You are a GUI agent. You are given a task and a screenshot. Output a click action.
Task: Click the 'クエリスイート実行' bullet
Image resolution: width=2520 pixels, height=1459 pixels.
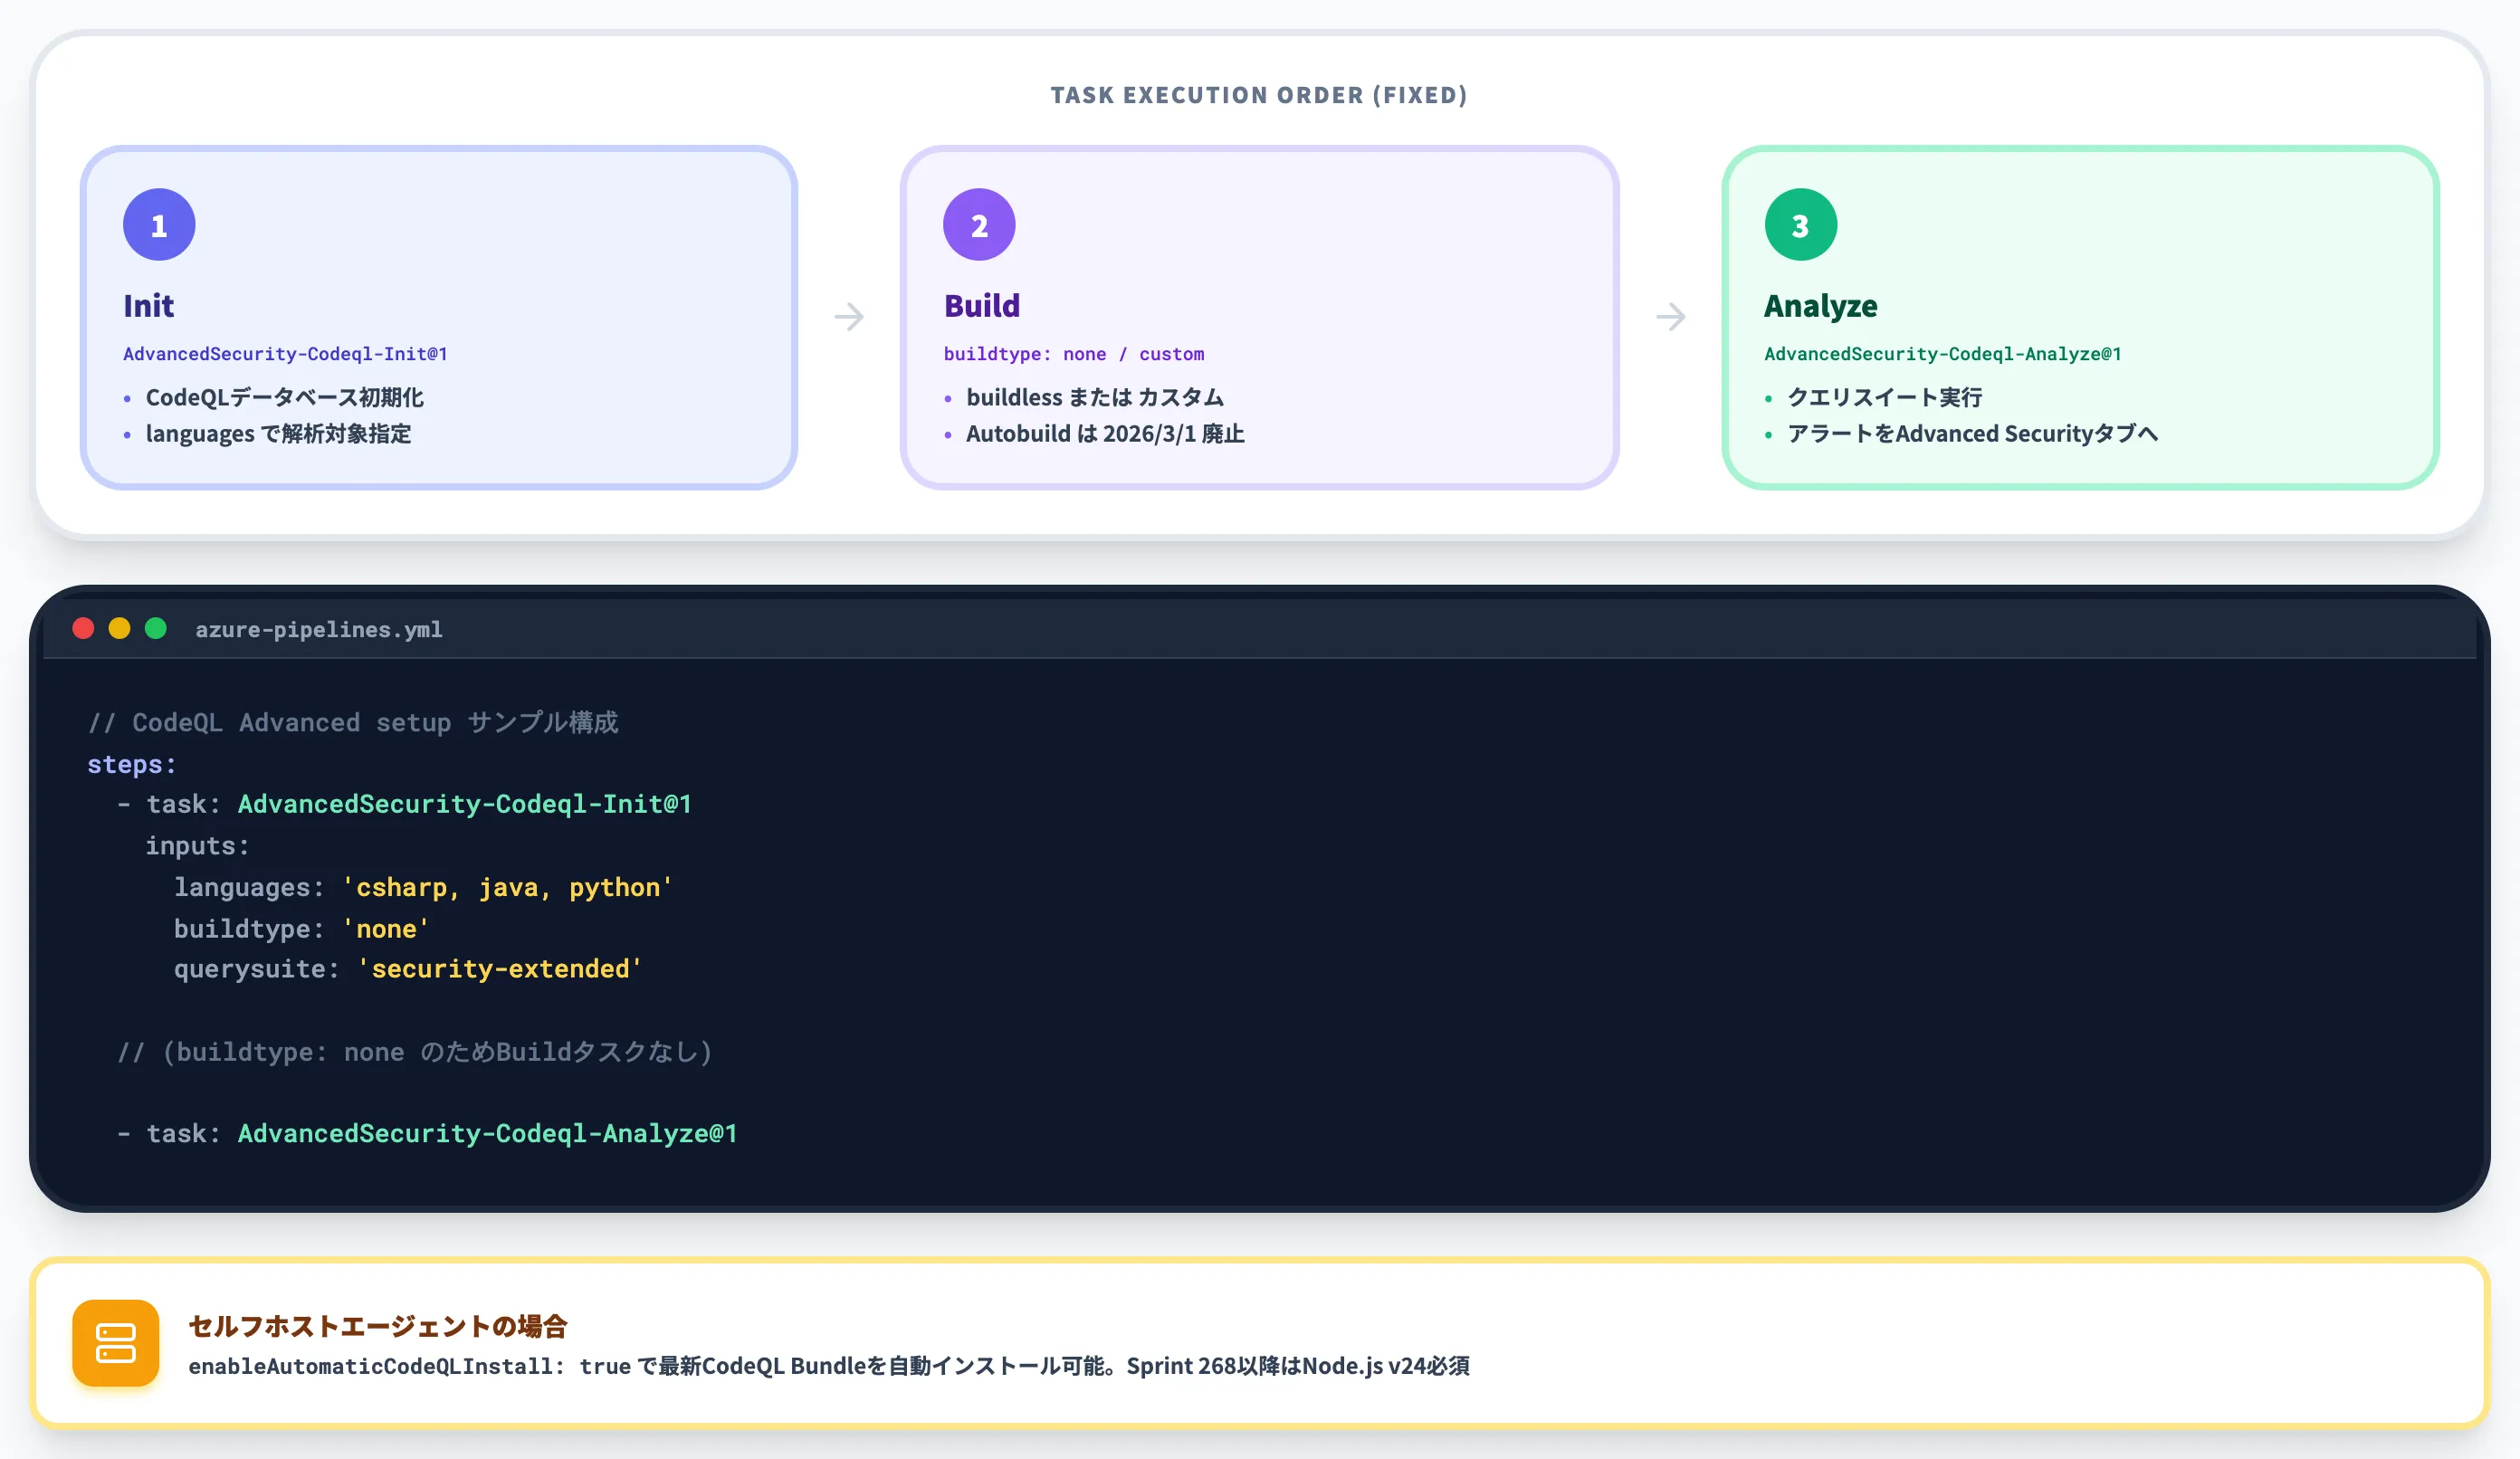click(x=1884, y=397)
